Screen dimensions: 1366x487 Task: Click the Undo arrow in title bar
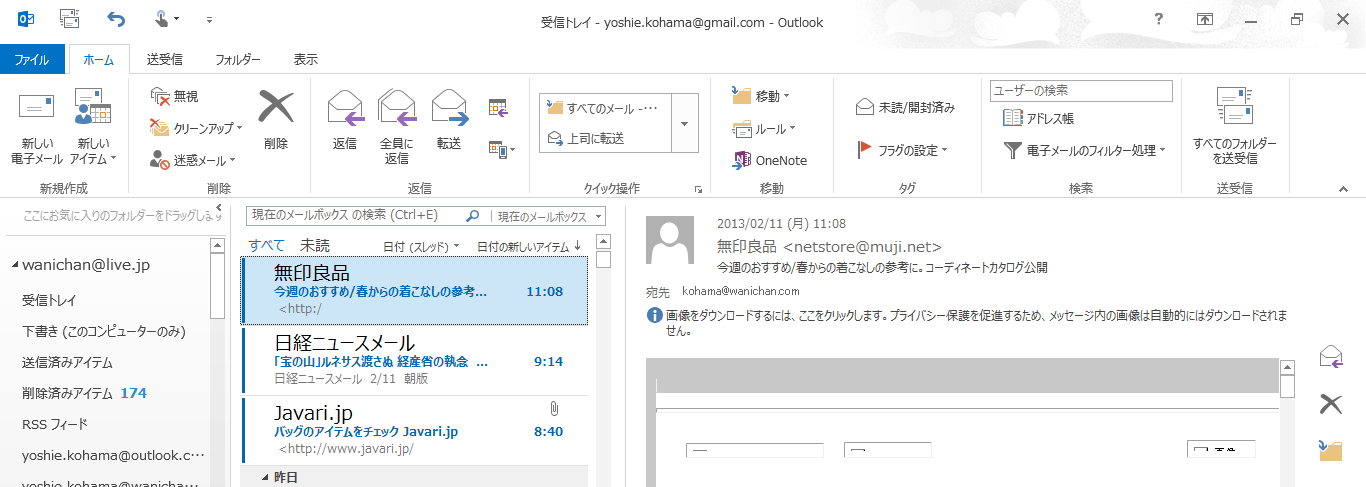click(117, 19)
